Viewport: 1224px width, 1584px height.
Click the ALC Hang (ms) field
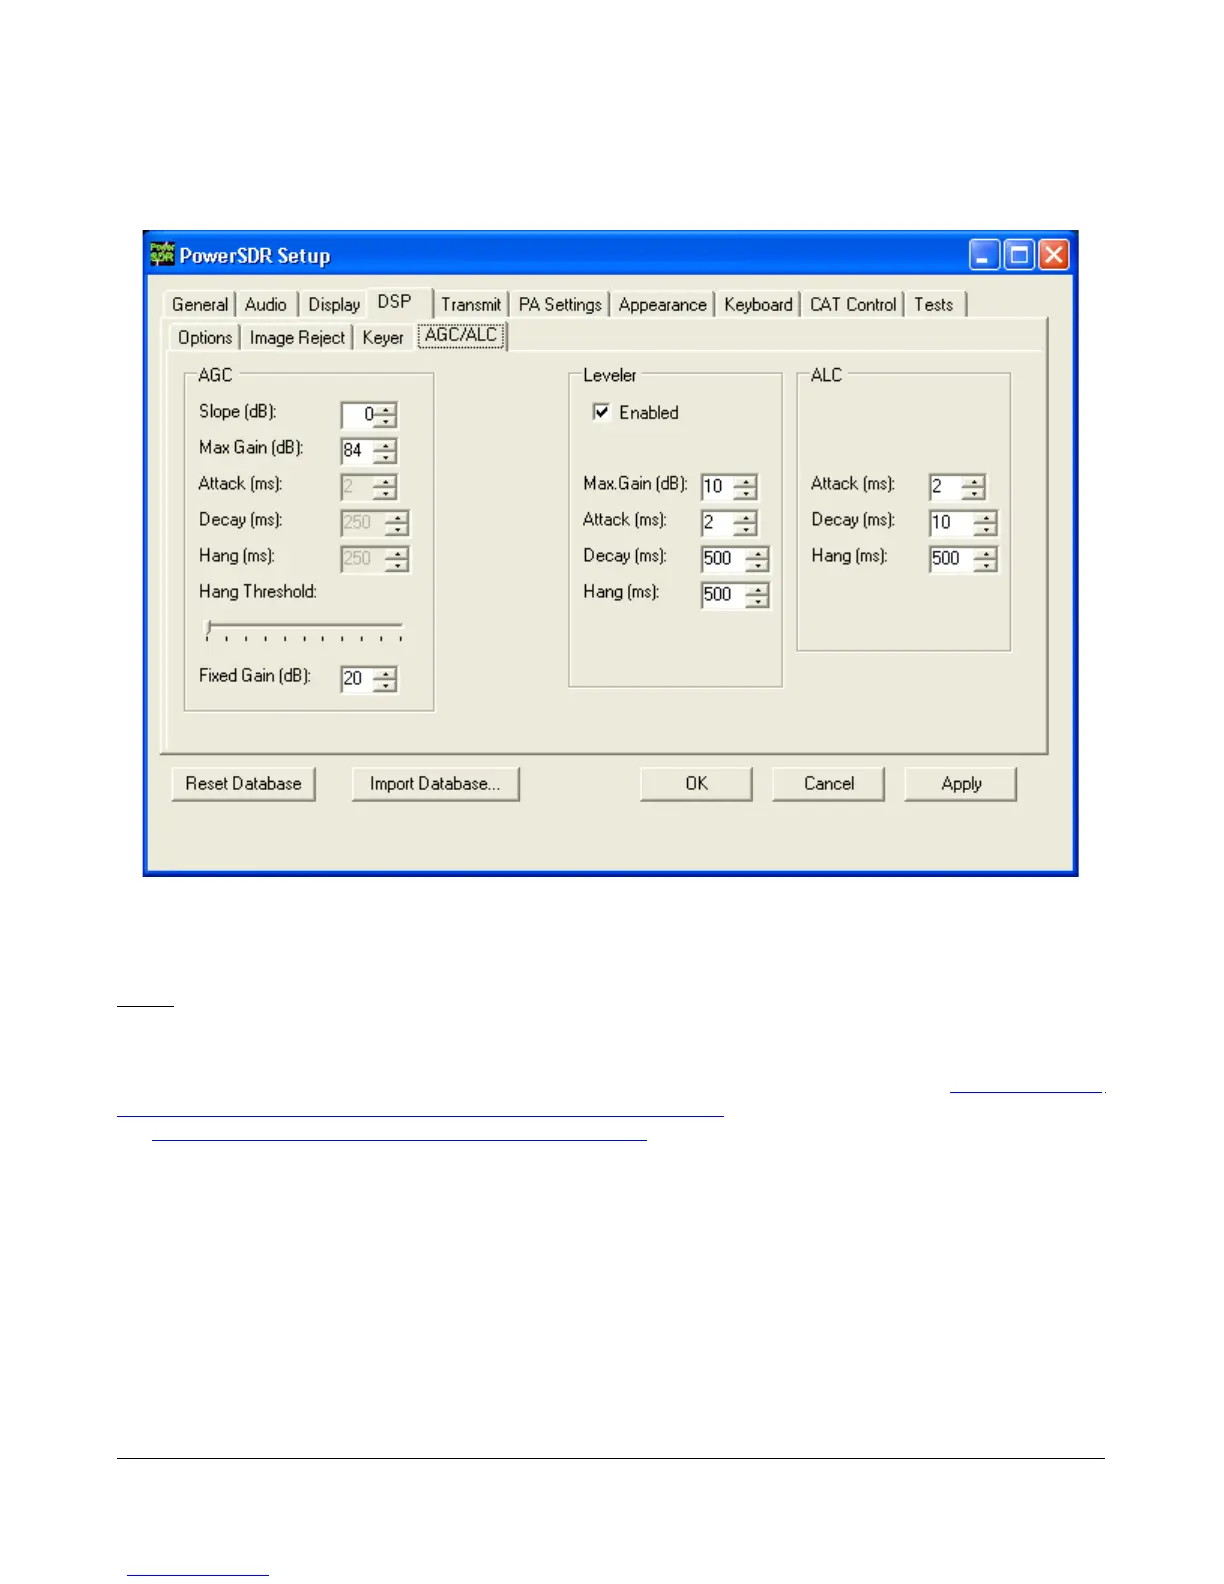coord(952,558)
